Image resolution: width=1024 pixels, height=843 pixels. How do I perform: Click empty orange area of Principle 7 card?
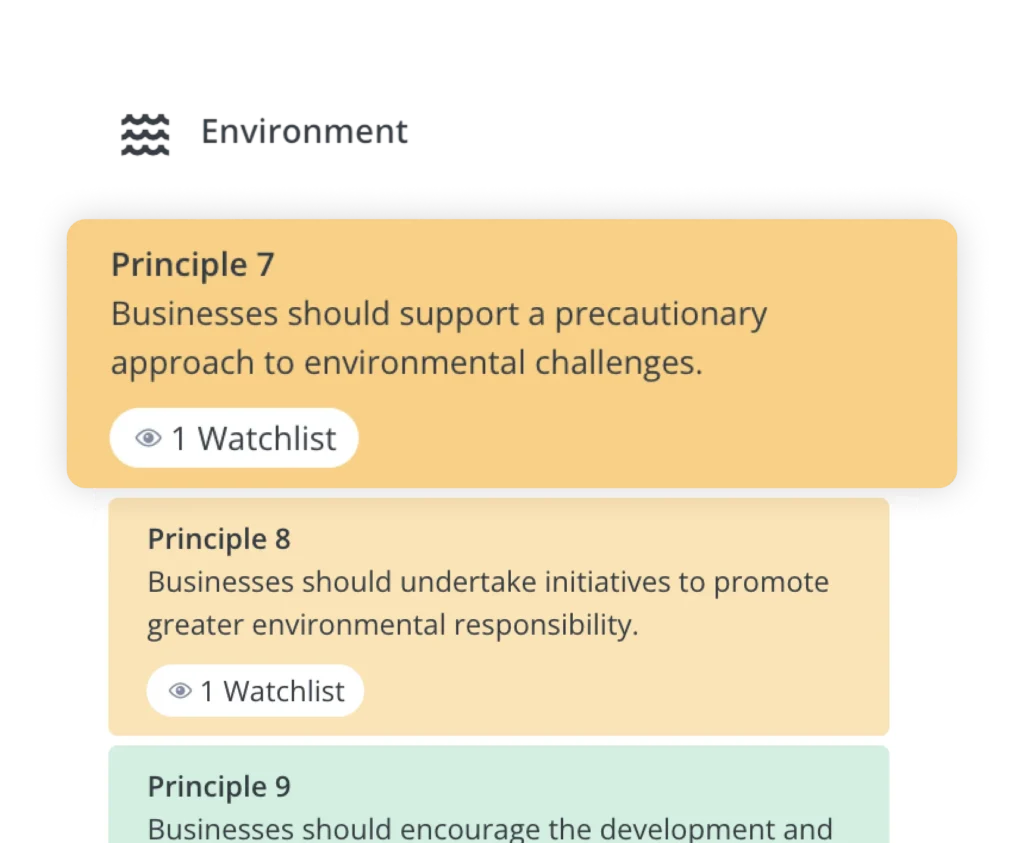[x=653, y=437]
